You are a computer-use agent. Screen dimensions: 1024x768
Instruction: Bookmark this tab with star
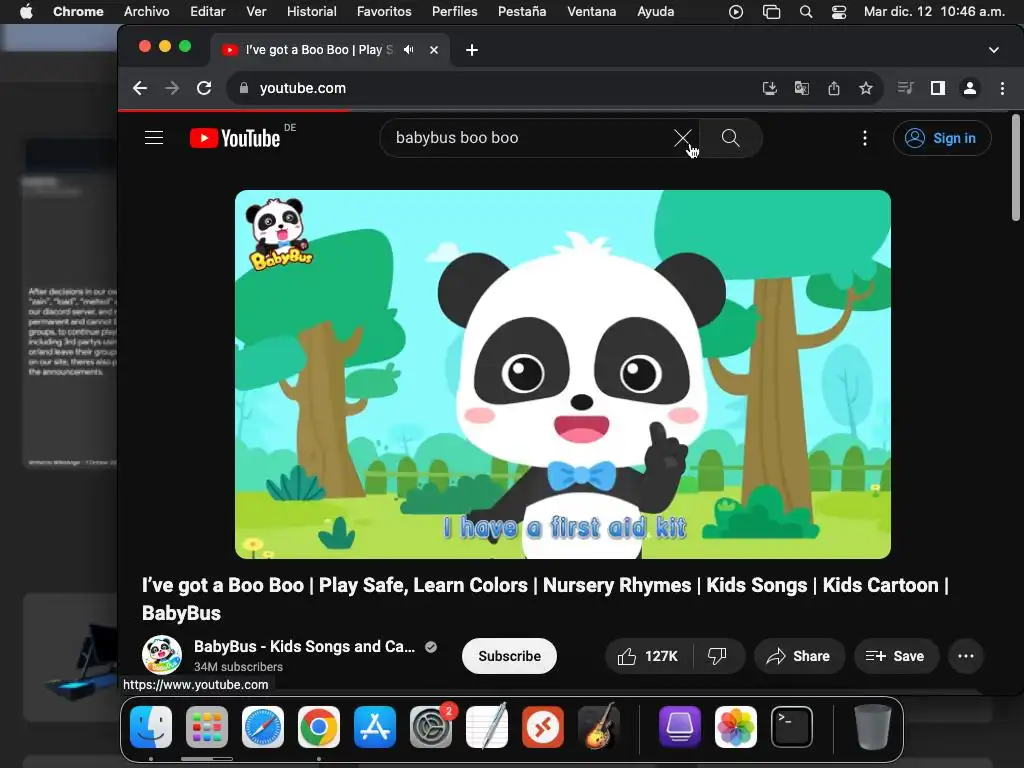tap(866, 88)
